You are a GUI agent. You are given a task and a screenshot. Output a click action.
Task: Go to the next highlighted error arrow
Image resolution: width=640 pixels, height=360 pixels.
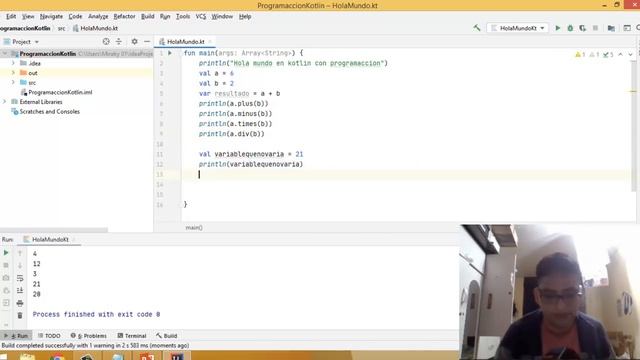click(630, 54)
